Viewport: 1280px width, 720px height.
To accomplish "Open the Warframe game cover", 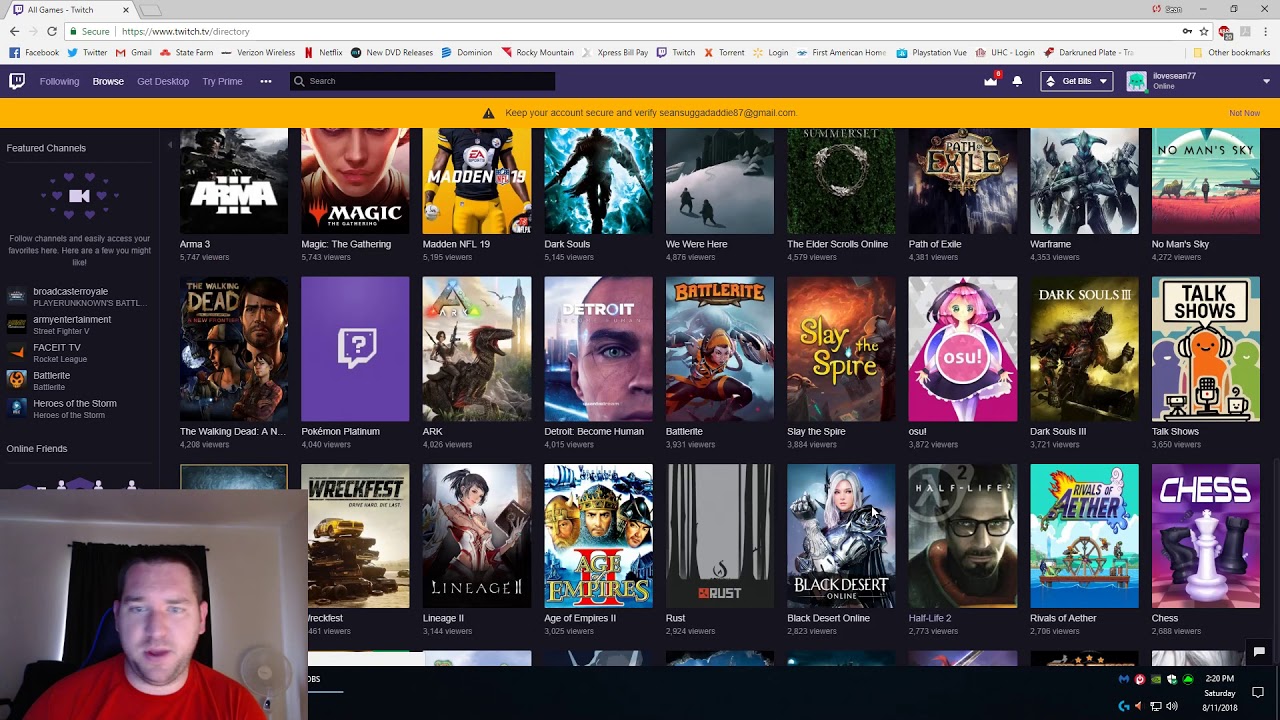I will [1084, 181].
